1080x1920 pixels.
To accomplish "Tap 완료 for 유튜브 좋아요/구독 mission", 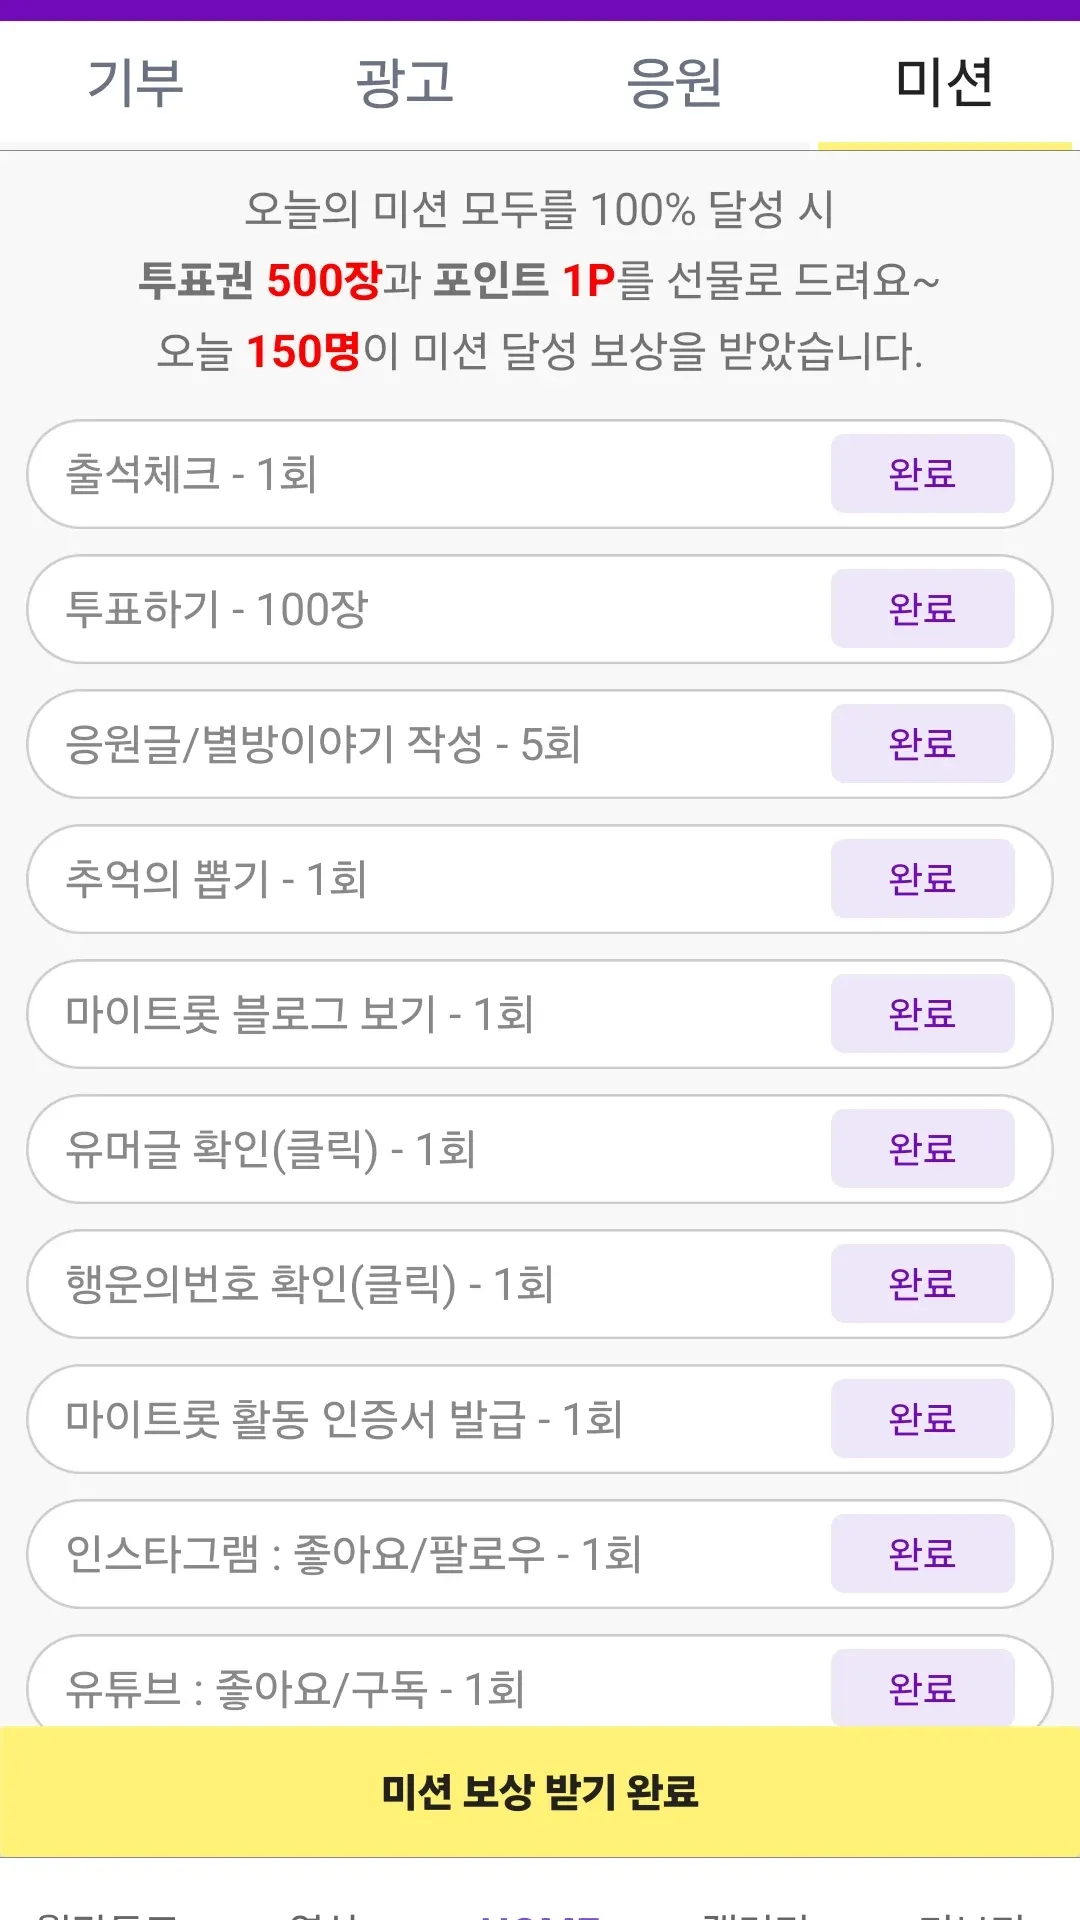I will point(922,1688).
